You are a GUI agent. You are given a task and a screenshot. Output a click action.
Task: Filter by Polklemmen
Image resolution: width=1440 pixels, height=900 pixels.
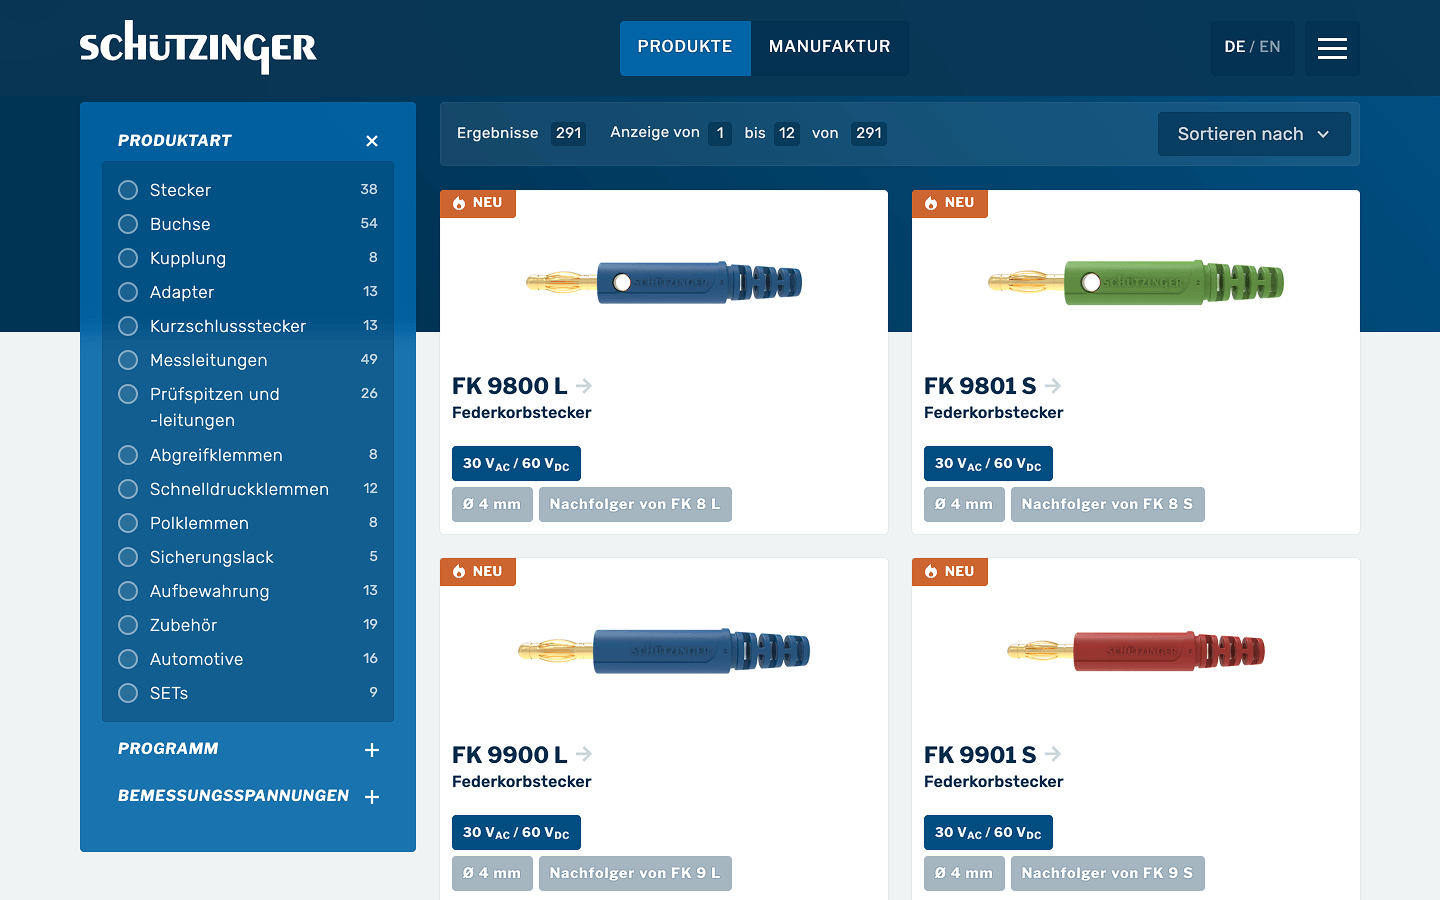128,523
